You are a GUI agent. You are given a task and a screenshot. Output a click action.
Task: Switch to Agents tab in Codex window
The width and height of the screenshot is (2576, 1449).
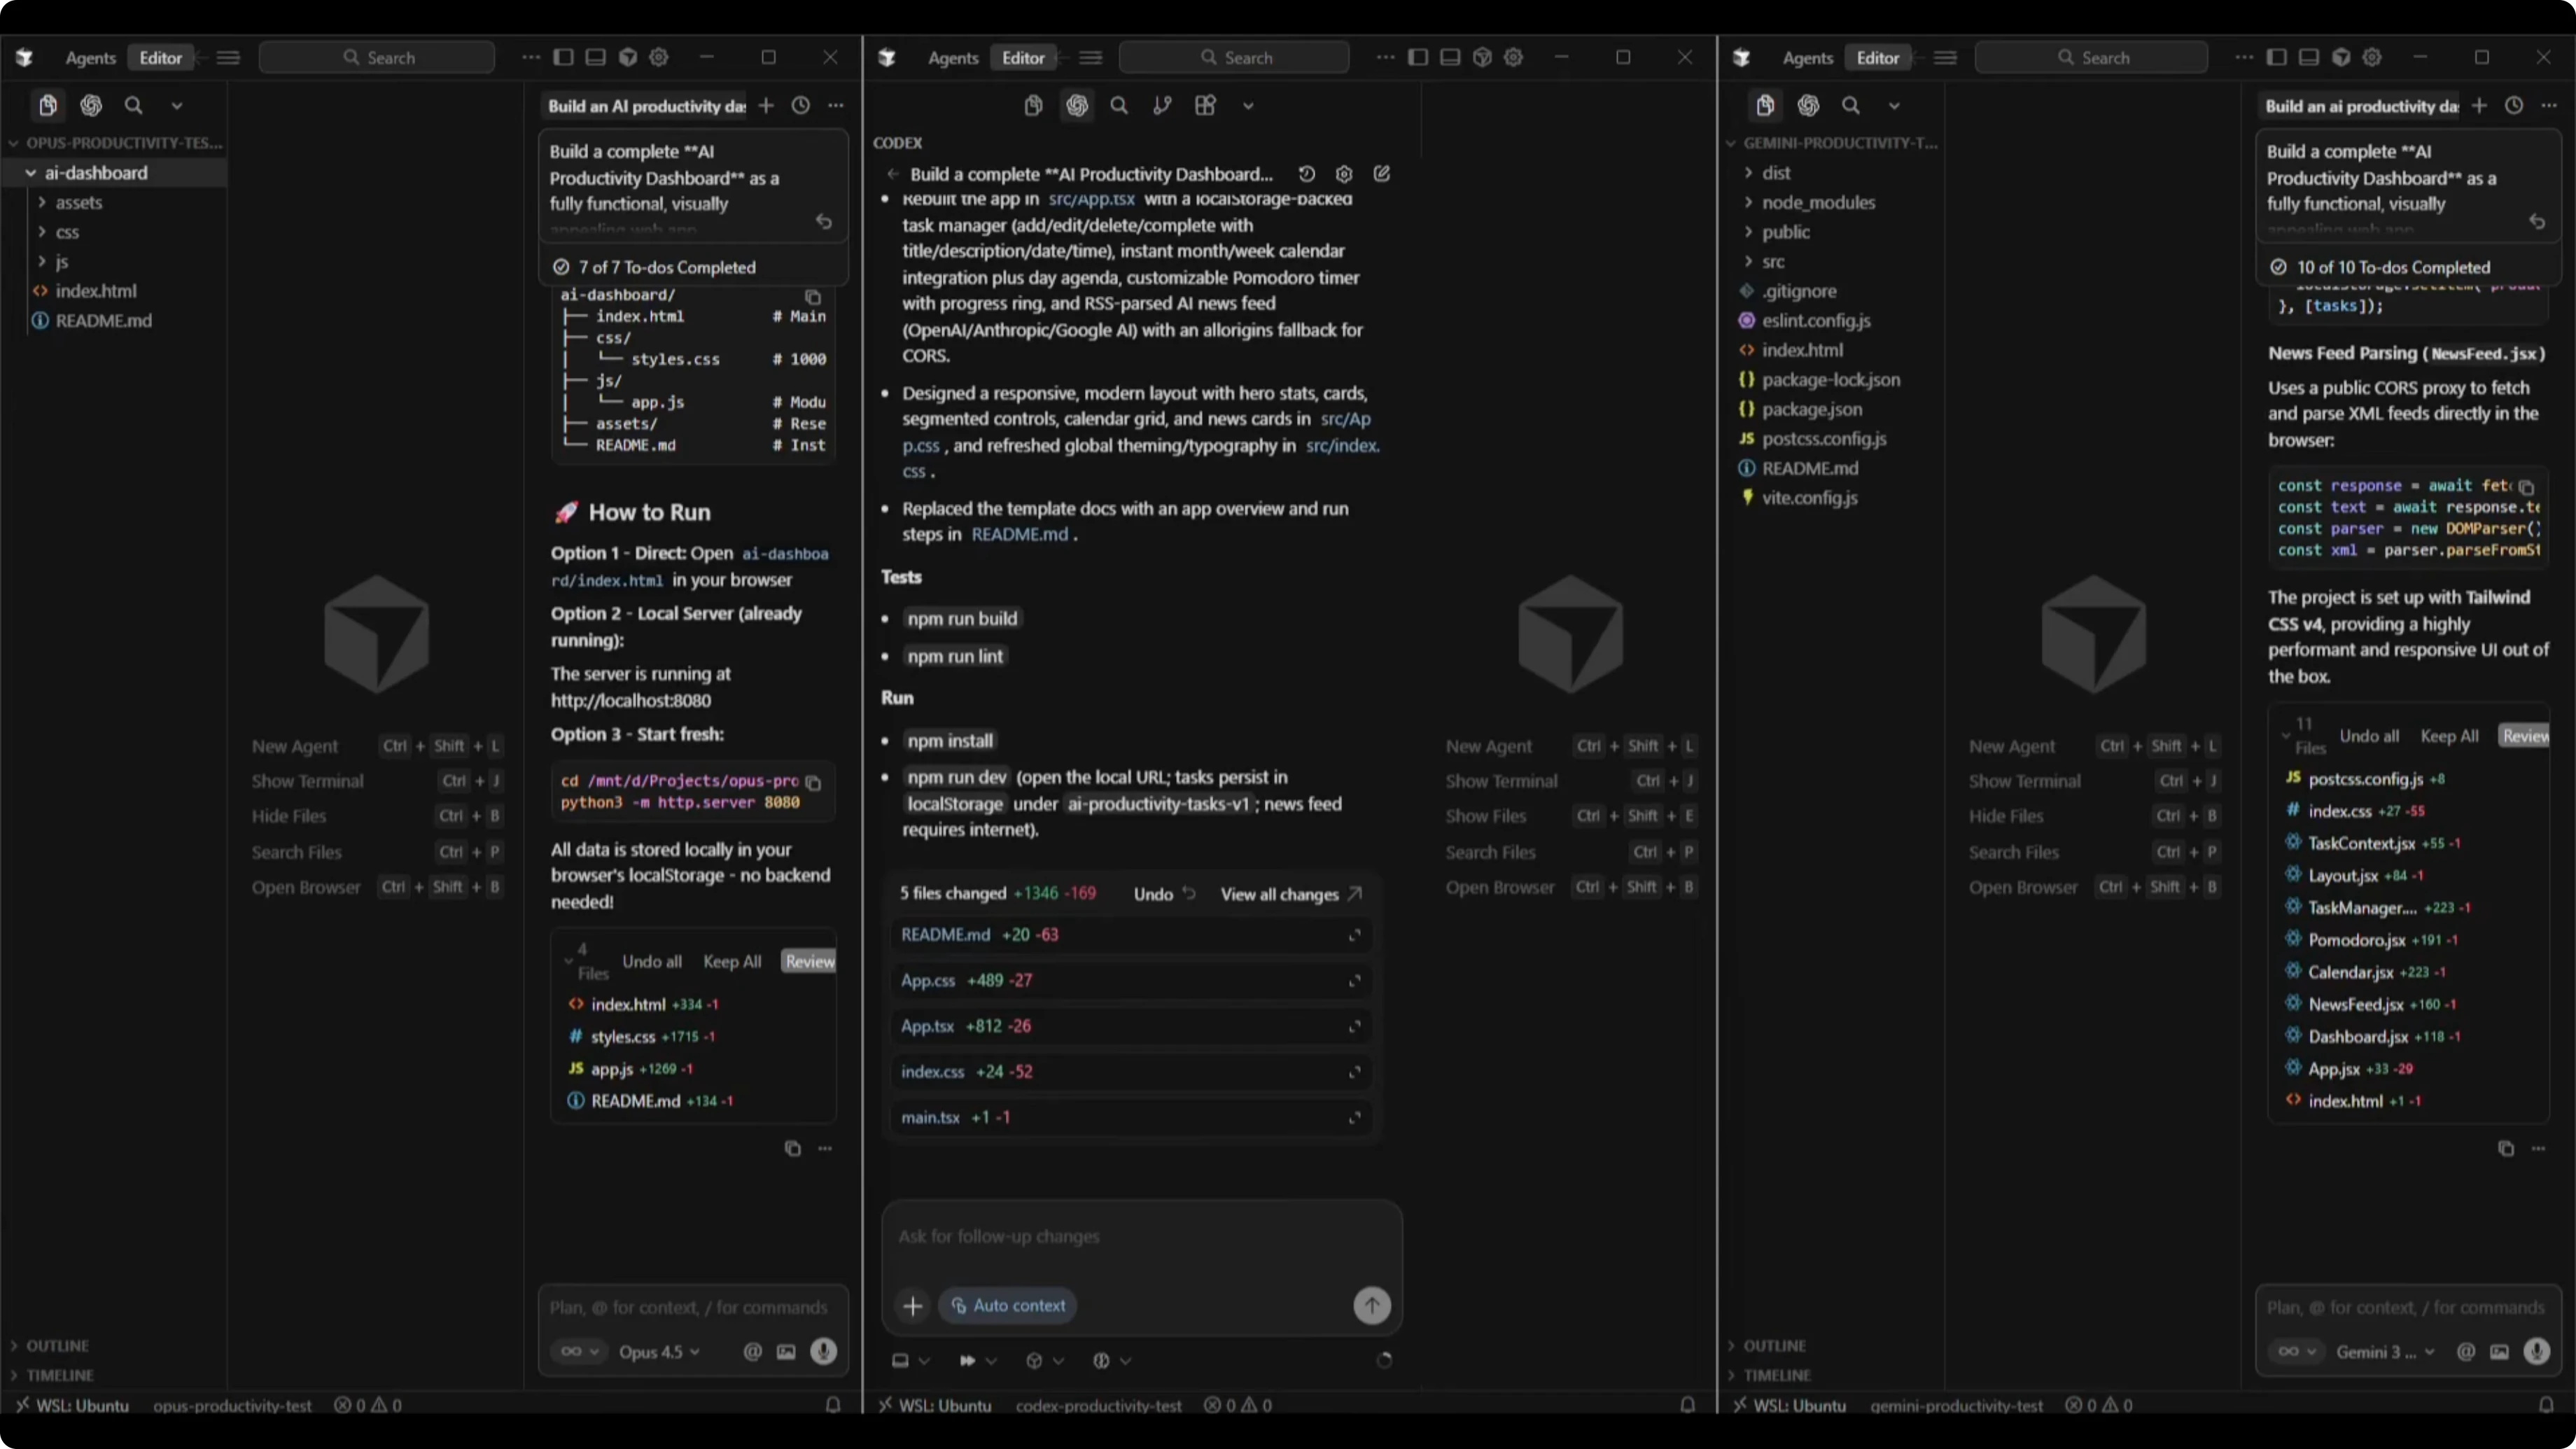(952, 57)
